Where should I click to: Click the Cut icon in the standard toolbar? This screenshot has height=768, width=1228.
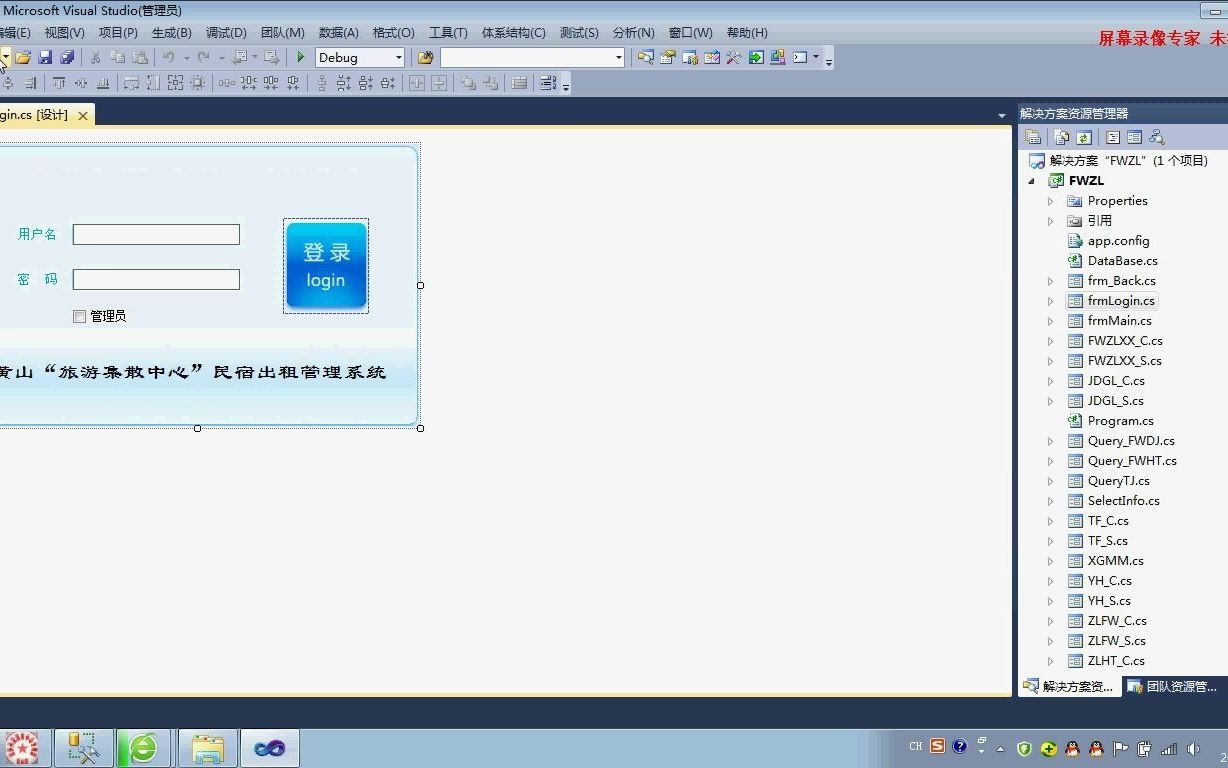[x=96, y=57]
